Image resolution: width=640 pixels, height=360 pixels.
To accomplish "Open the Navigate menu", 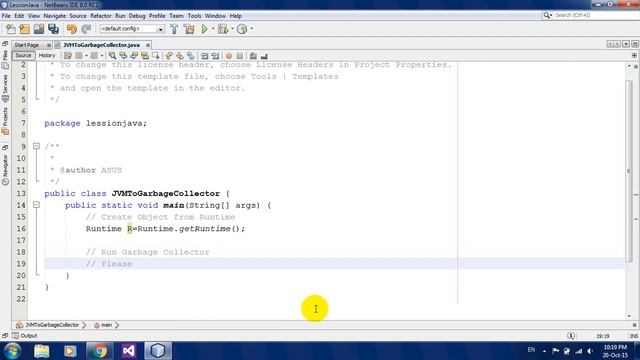I will (54, 16).
